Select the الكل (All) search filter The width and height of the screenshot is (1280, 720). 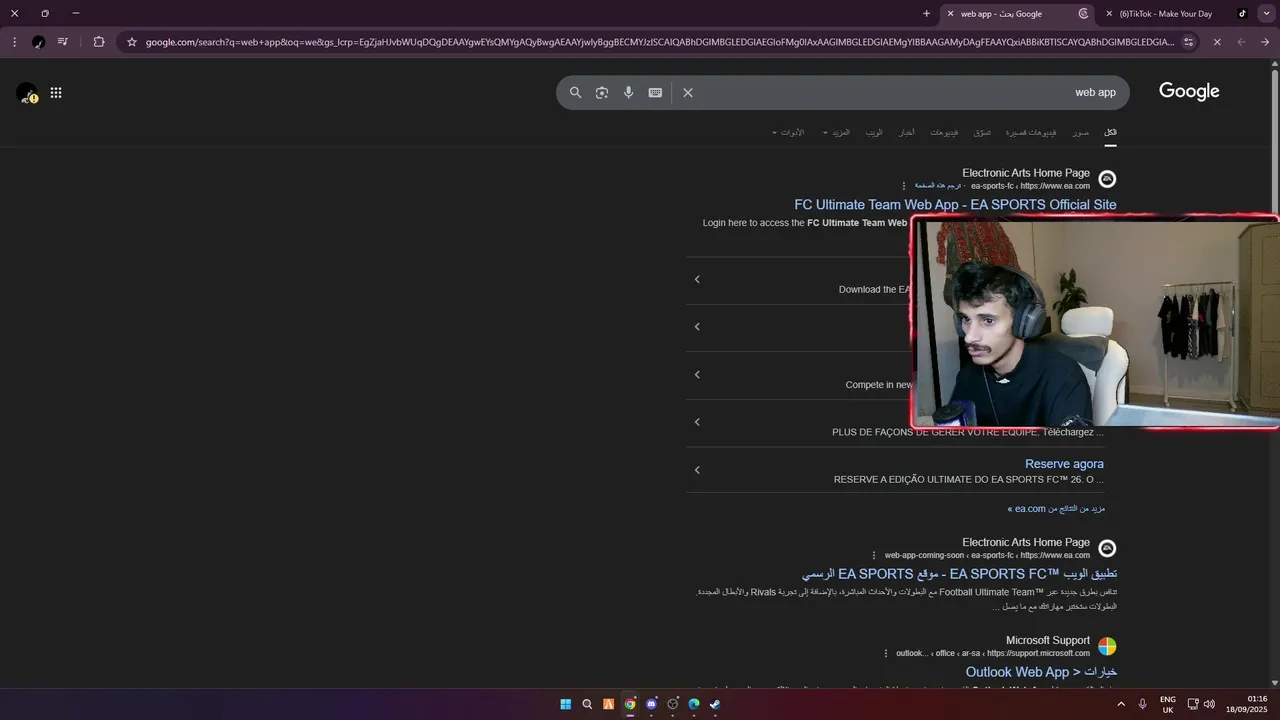1110,132
